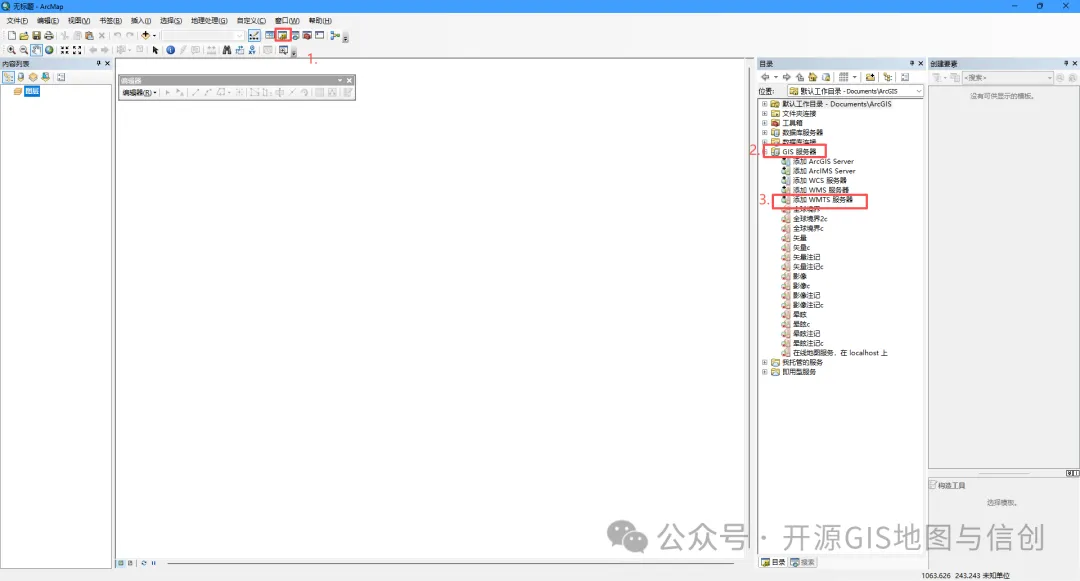Click the Full Extent globe icon
Viewport: 1080px width, 581px height.
49,50
